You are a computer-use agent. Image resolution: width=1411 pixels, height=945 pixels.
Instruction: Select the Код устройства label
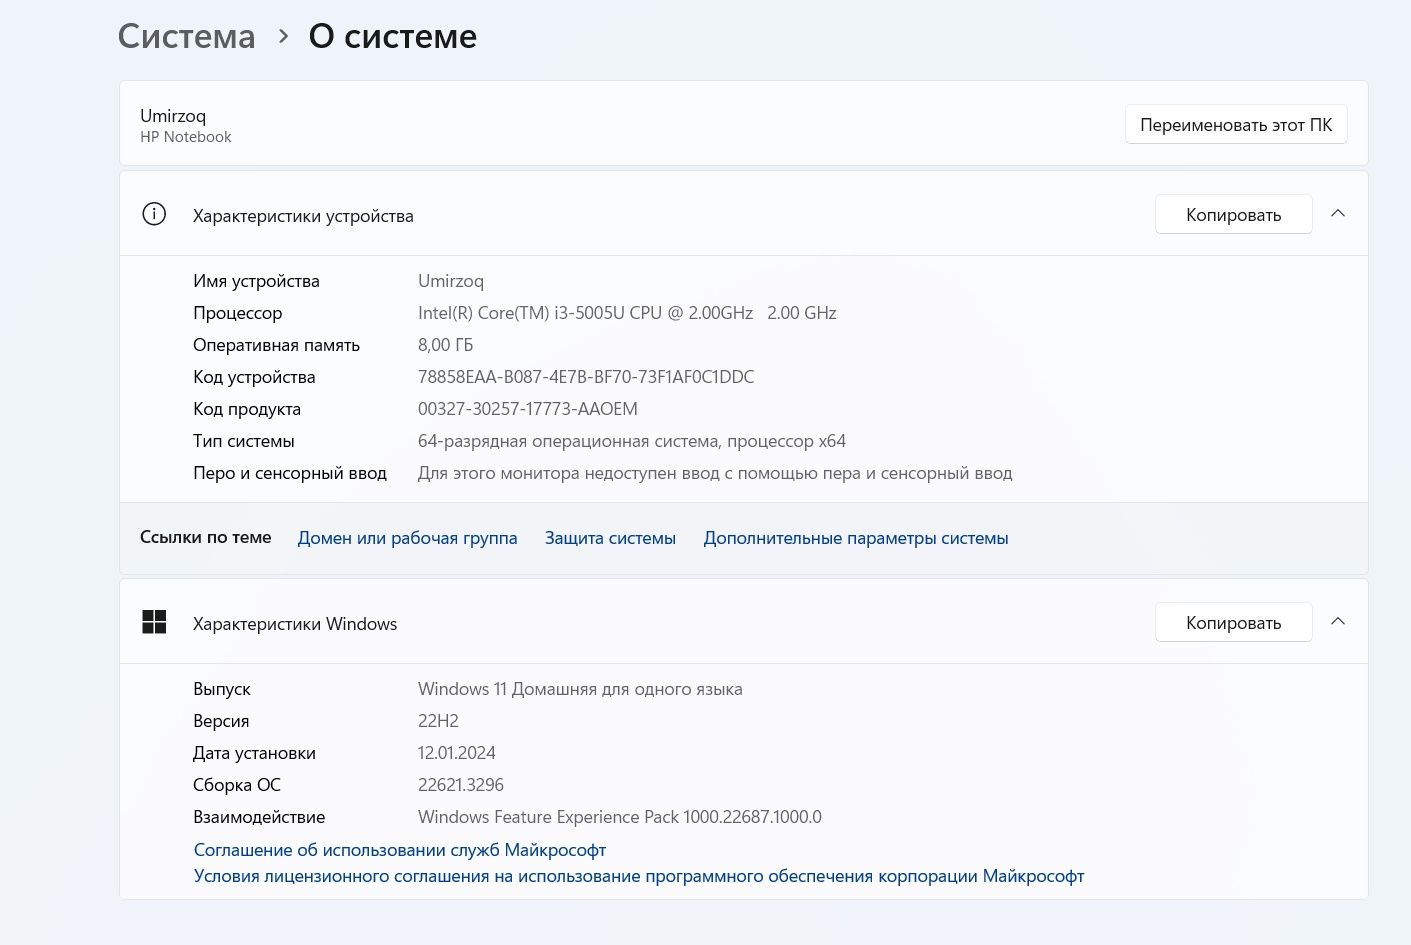pos(254,377)
